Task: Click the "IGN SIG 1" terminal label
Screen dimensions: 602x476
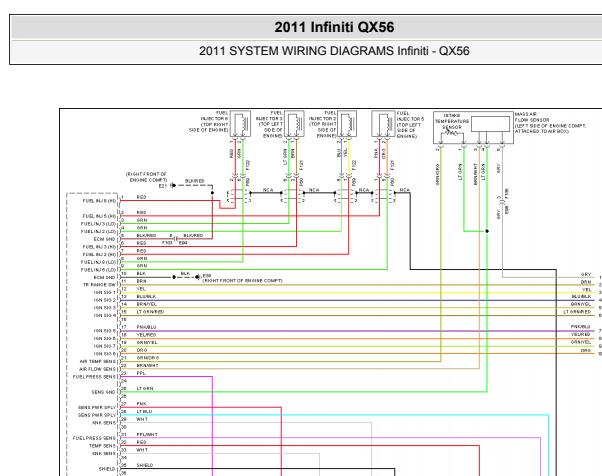Action: (x=104, y=293)
